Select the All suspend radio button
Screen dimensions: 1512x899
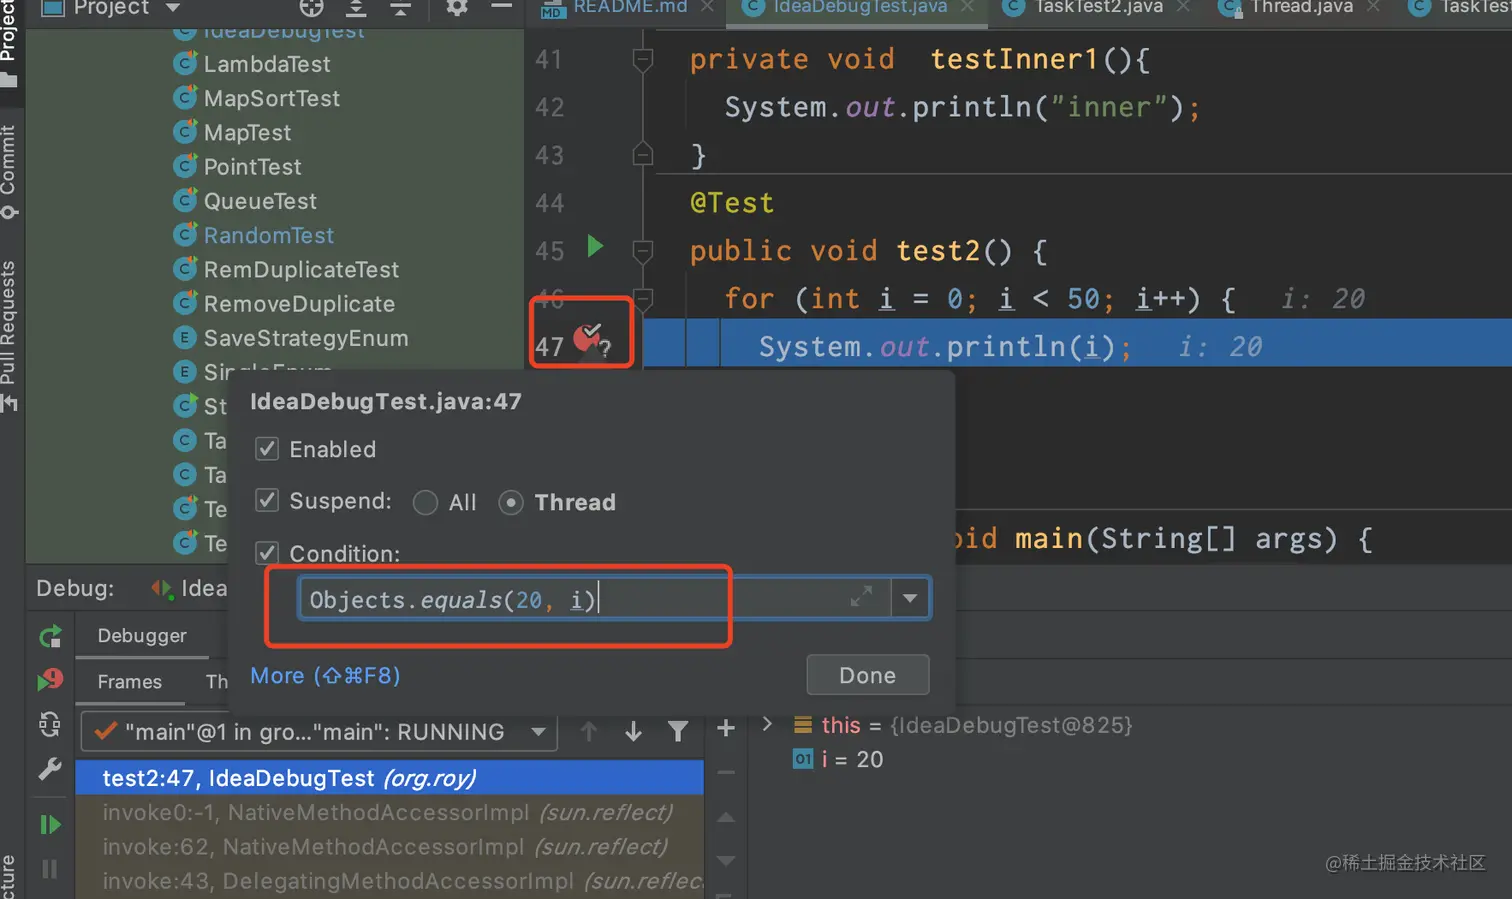[x=425, y=502]
